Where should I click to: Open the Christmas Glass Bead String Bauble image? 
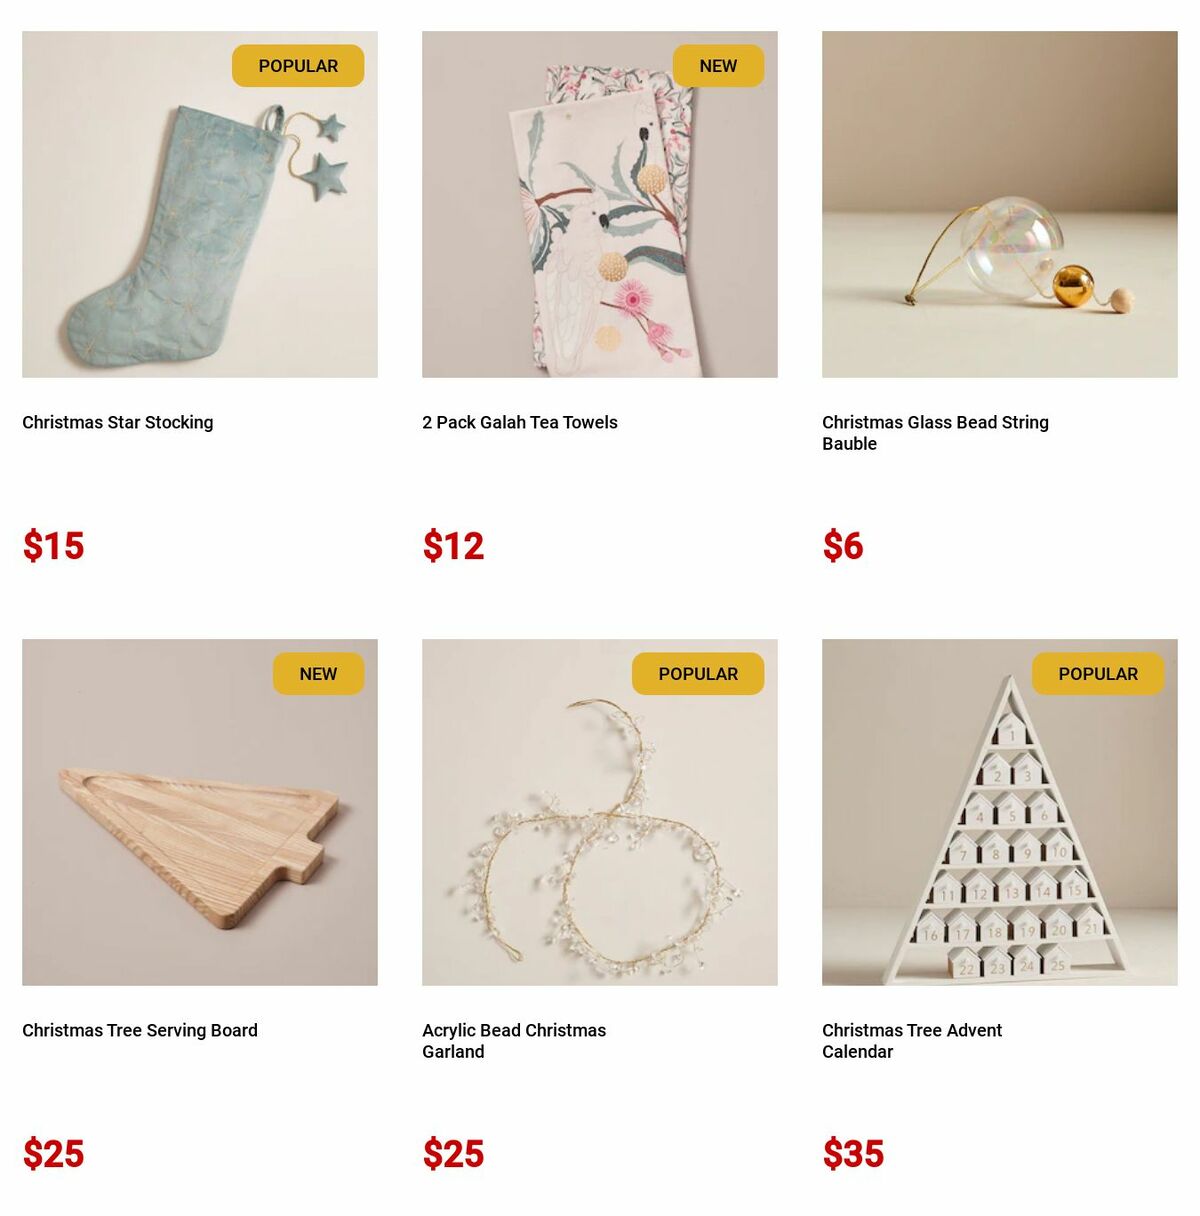[x=1000, y=204]
